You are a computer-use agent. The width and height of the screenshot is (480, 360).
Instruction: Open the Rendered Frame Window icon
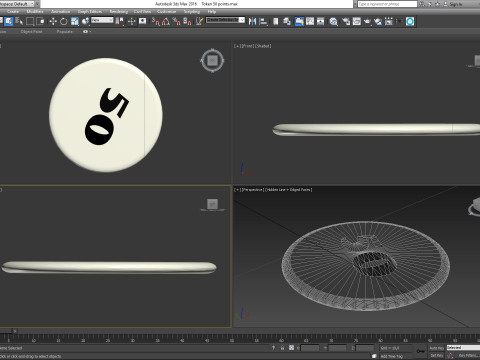[356, 22]
